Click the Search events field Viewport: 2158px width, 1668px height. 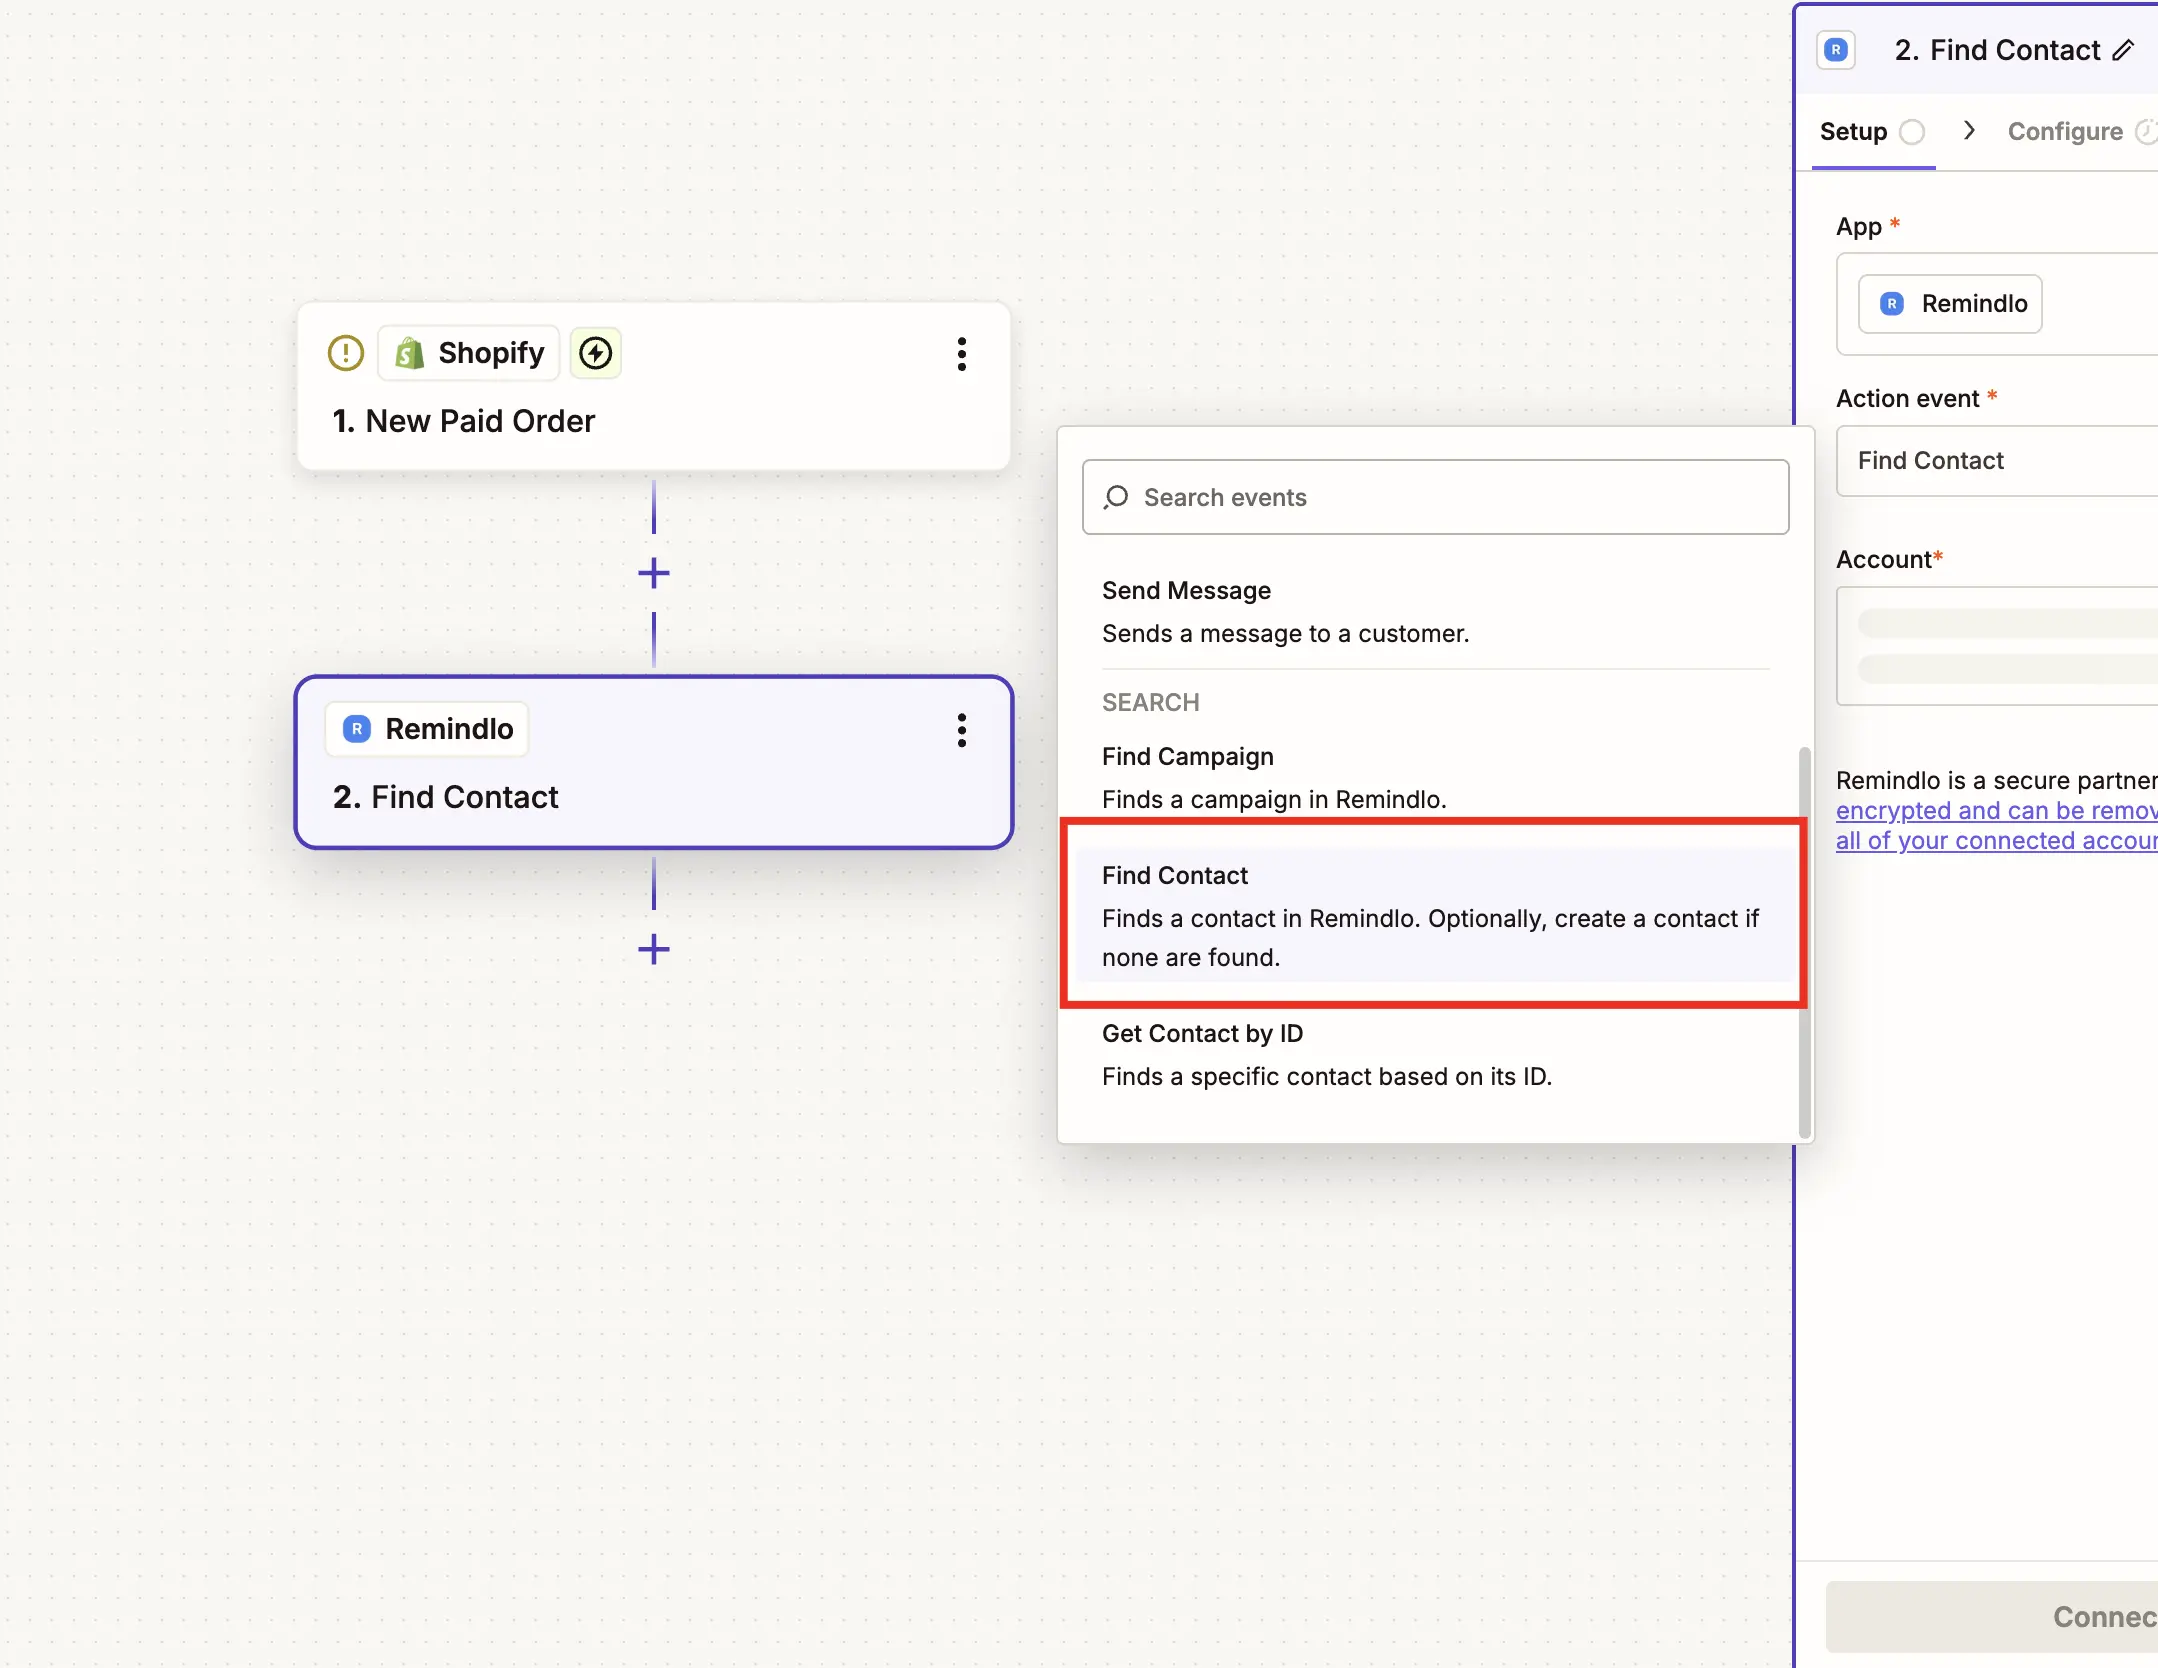[1435, 497]
